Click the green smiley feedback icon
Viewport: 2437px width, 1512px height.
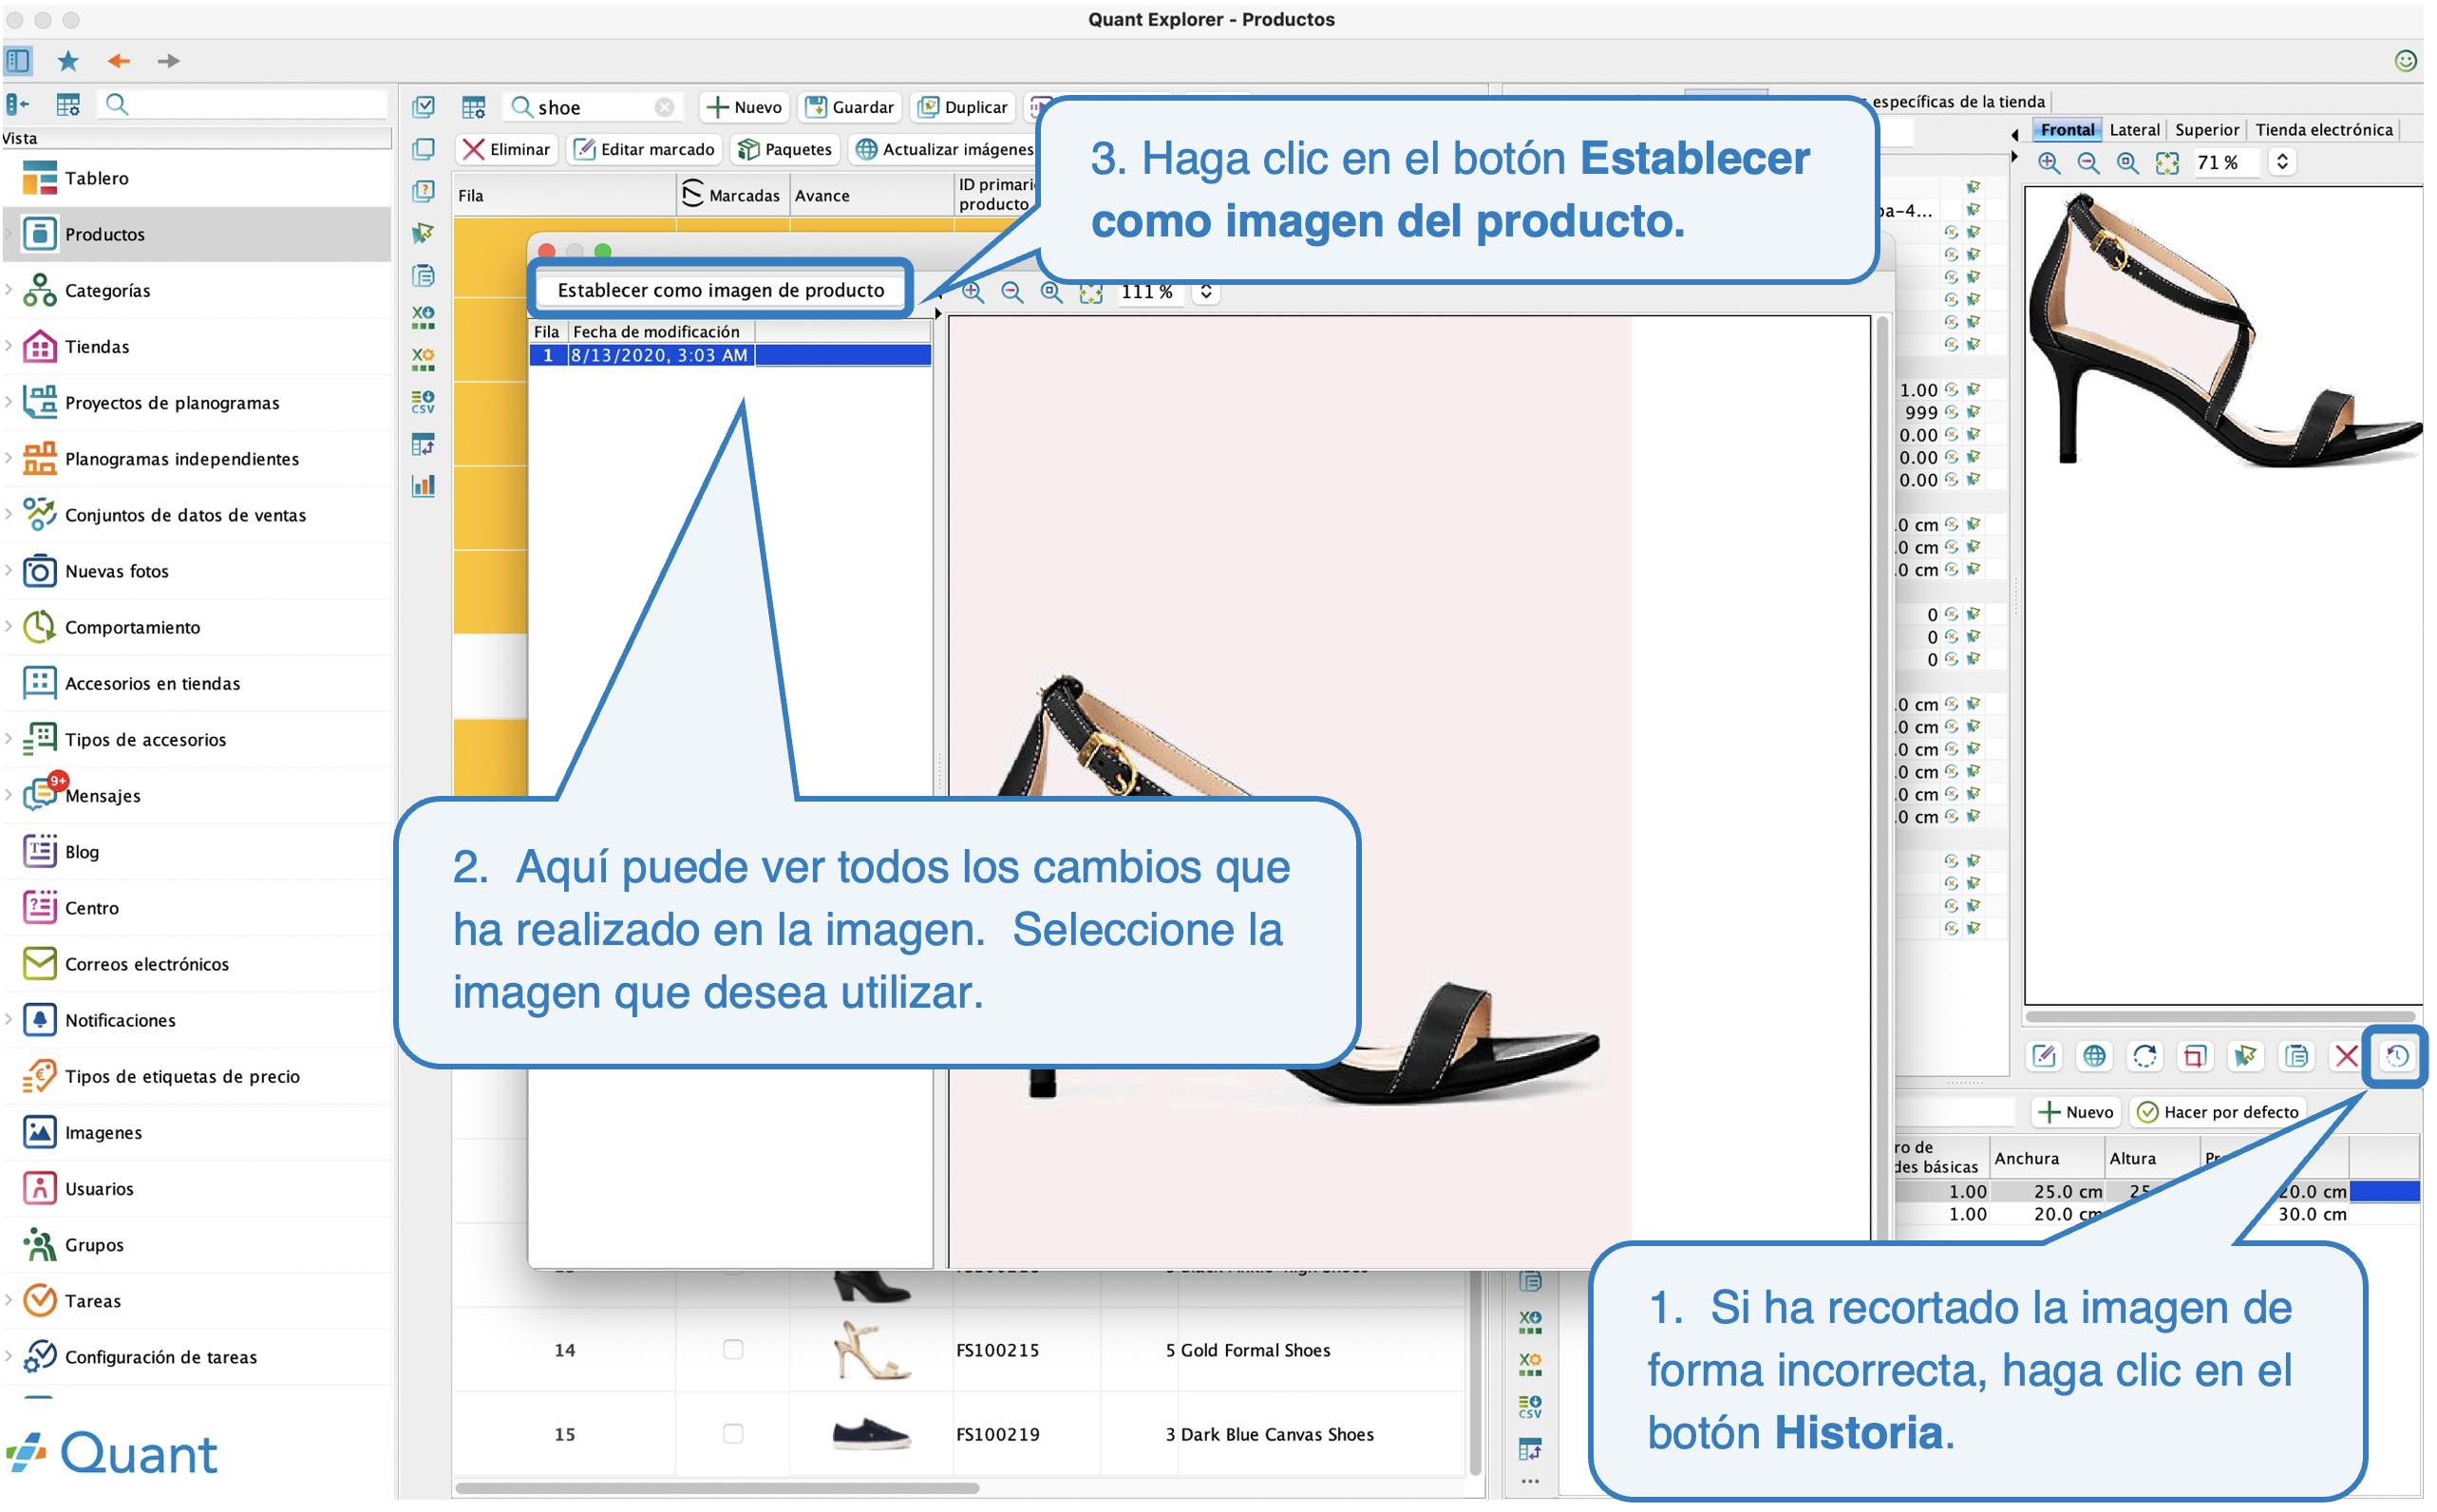pos(2405,61)
